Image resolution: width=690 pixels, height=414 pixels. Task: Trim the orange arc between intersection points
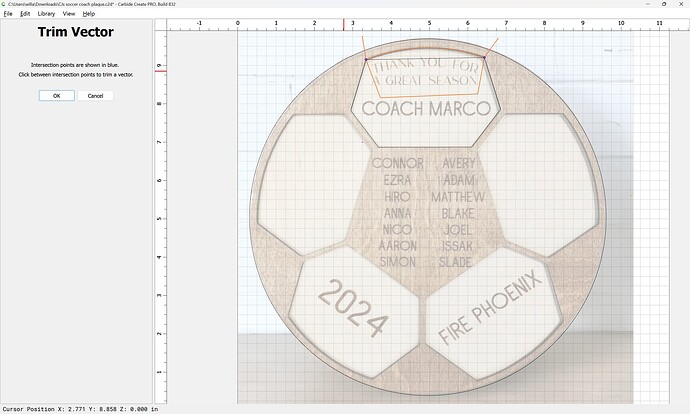(x=425, y=49)
